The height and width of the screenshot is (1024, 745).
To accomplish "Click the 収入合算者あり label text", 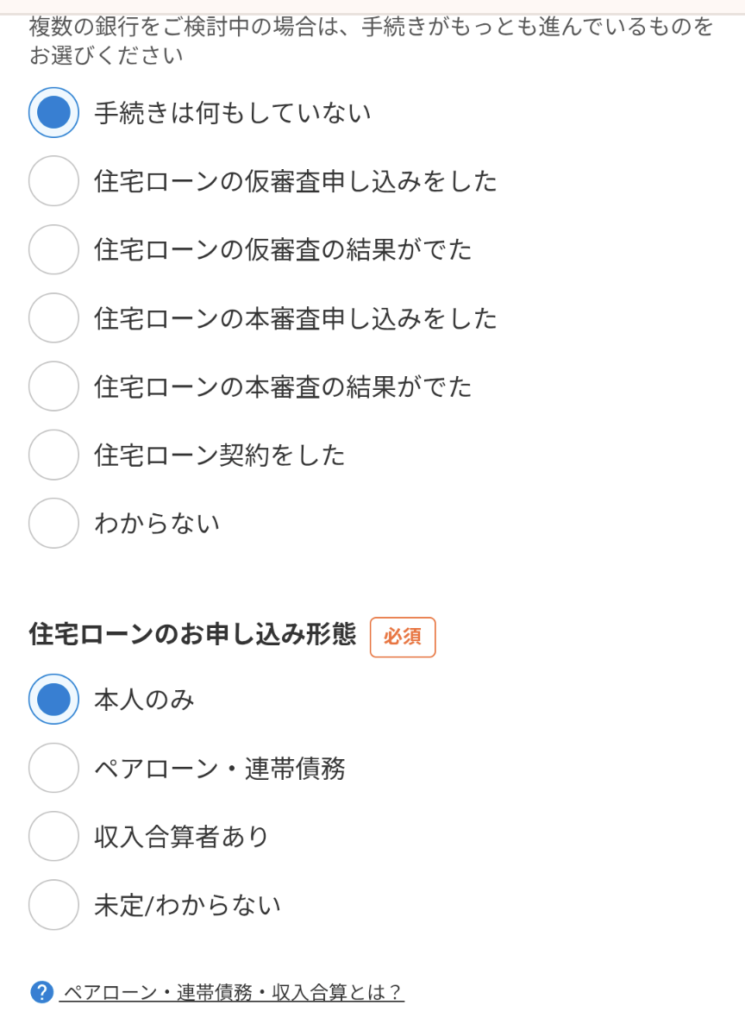I will pyautogui.click(x=181, y=836).
